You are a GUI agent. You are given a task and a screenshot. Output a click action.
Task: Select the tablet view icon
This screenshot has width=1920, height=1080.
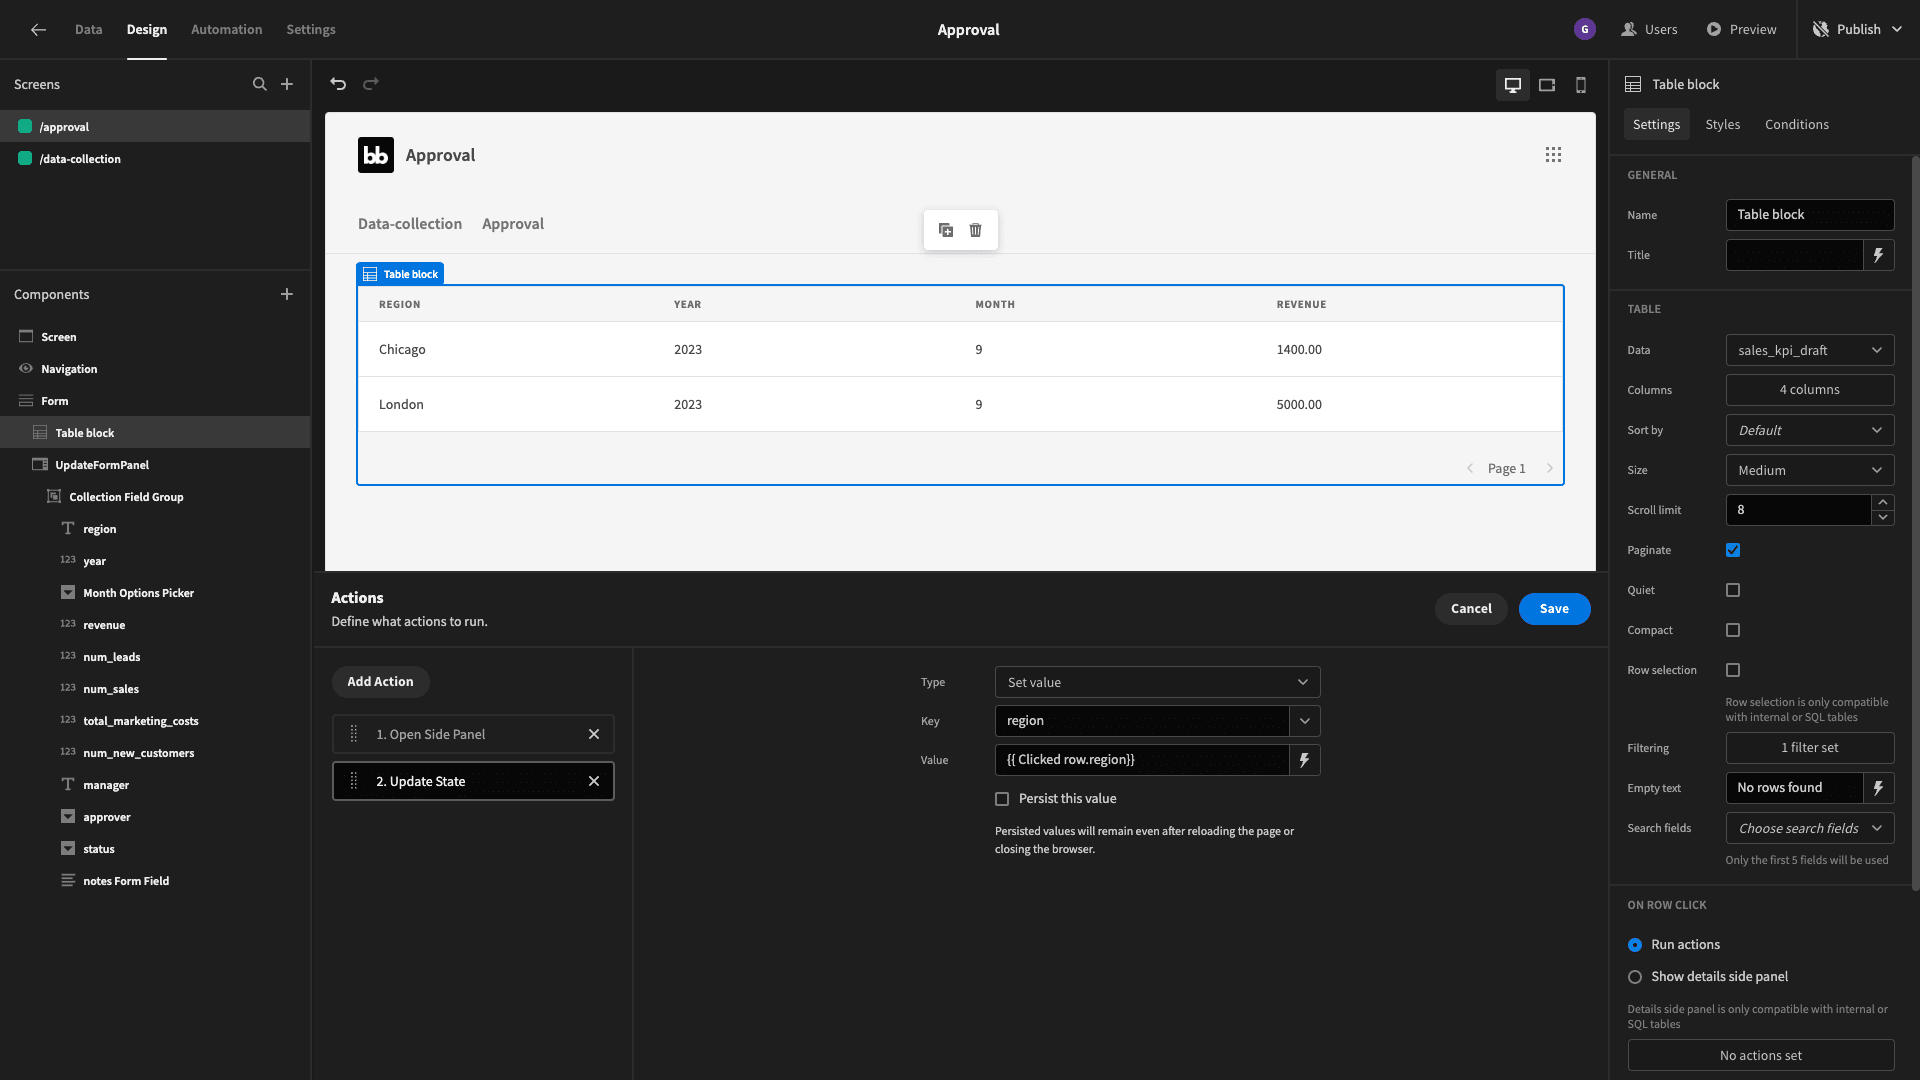(x=1545, y=84)
